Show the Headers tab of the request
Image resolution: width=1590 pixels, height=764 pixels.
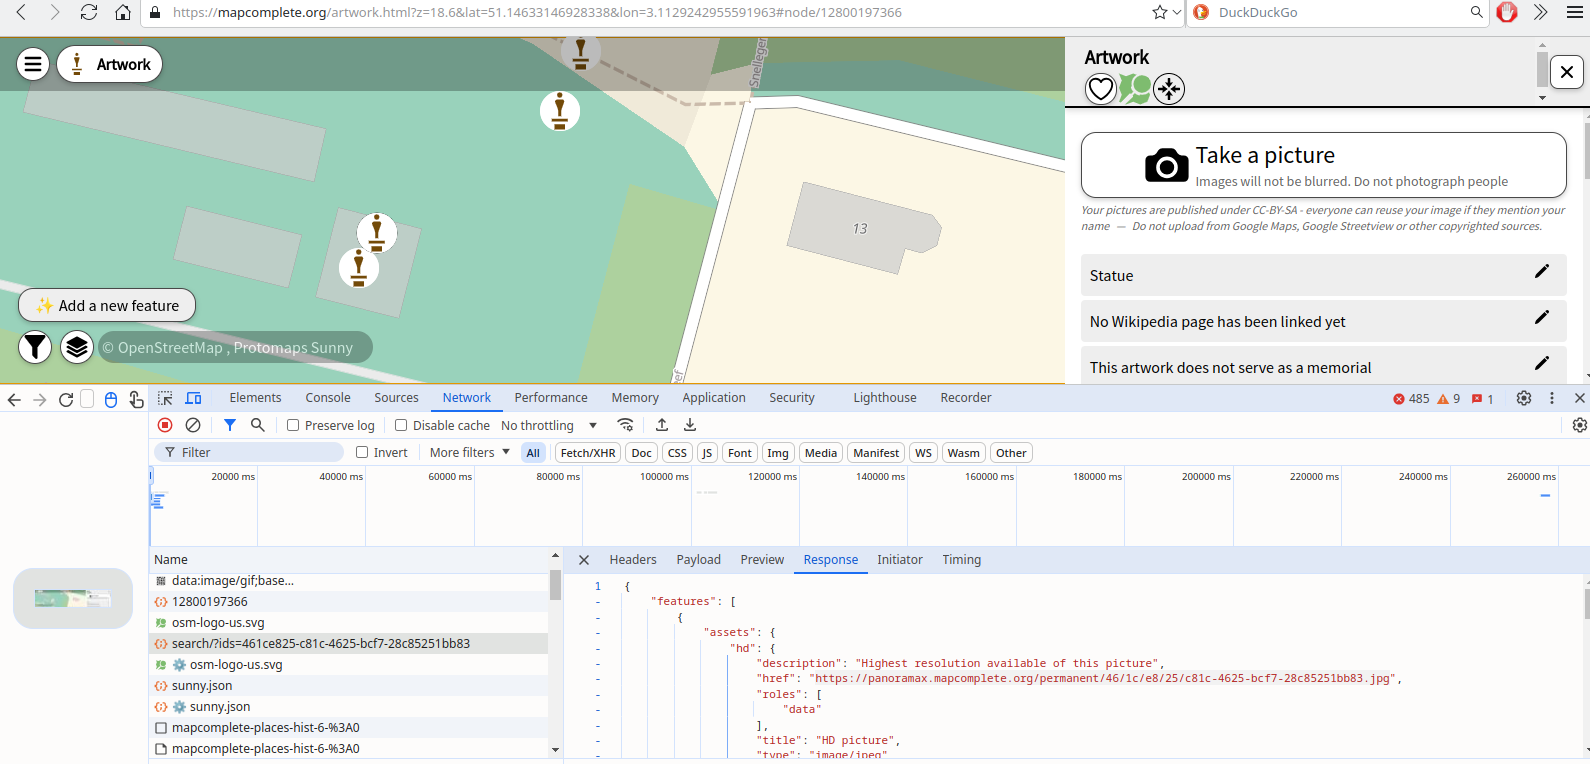(x=633, y=560)
